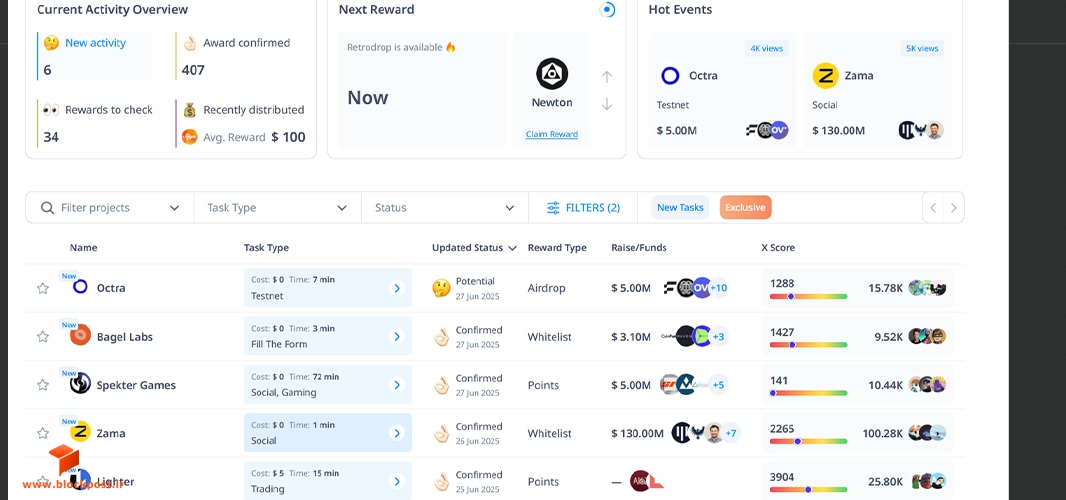
Task: Open the Zama Social task arrow
Action: 397,433
